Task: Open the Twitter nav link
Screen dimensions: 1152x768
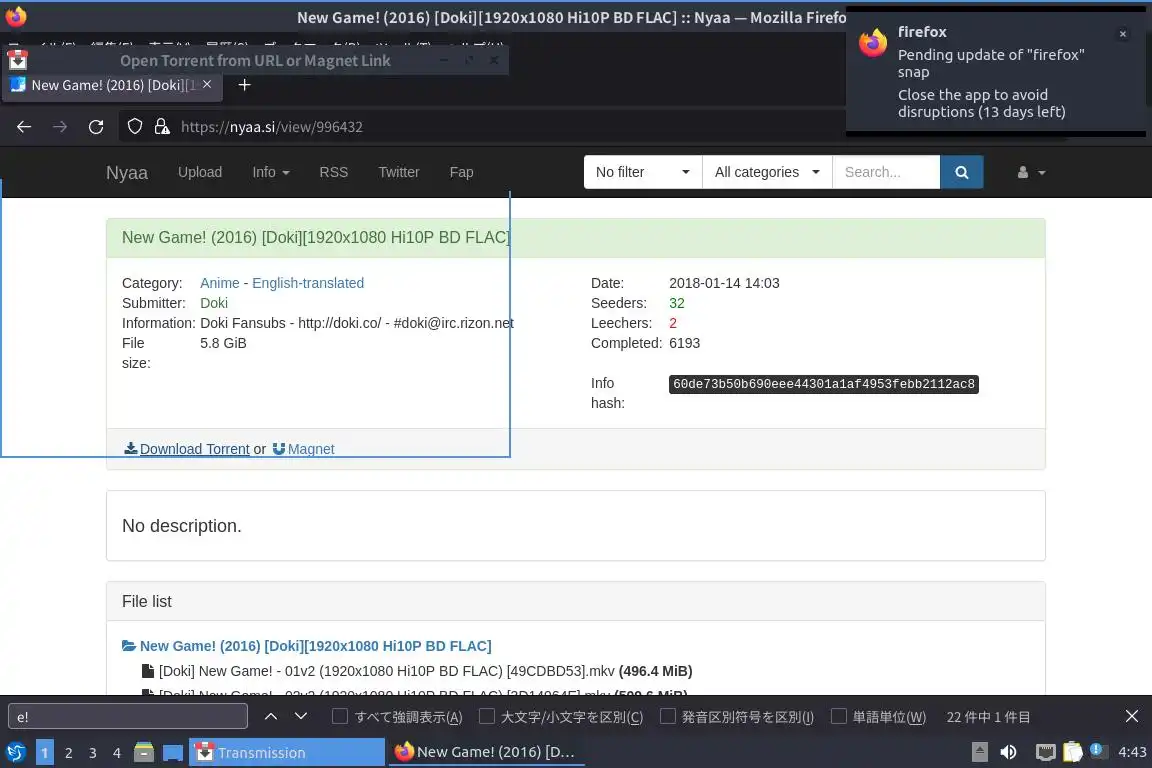Action: [x=398, y=172]
